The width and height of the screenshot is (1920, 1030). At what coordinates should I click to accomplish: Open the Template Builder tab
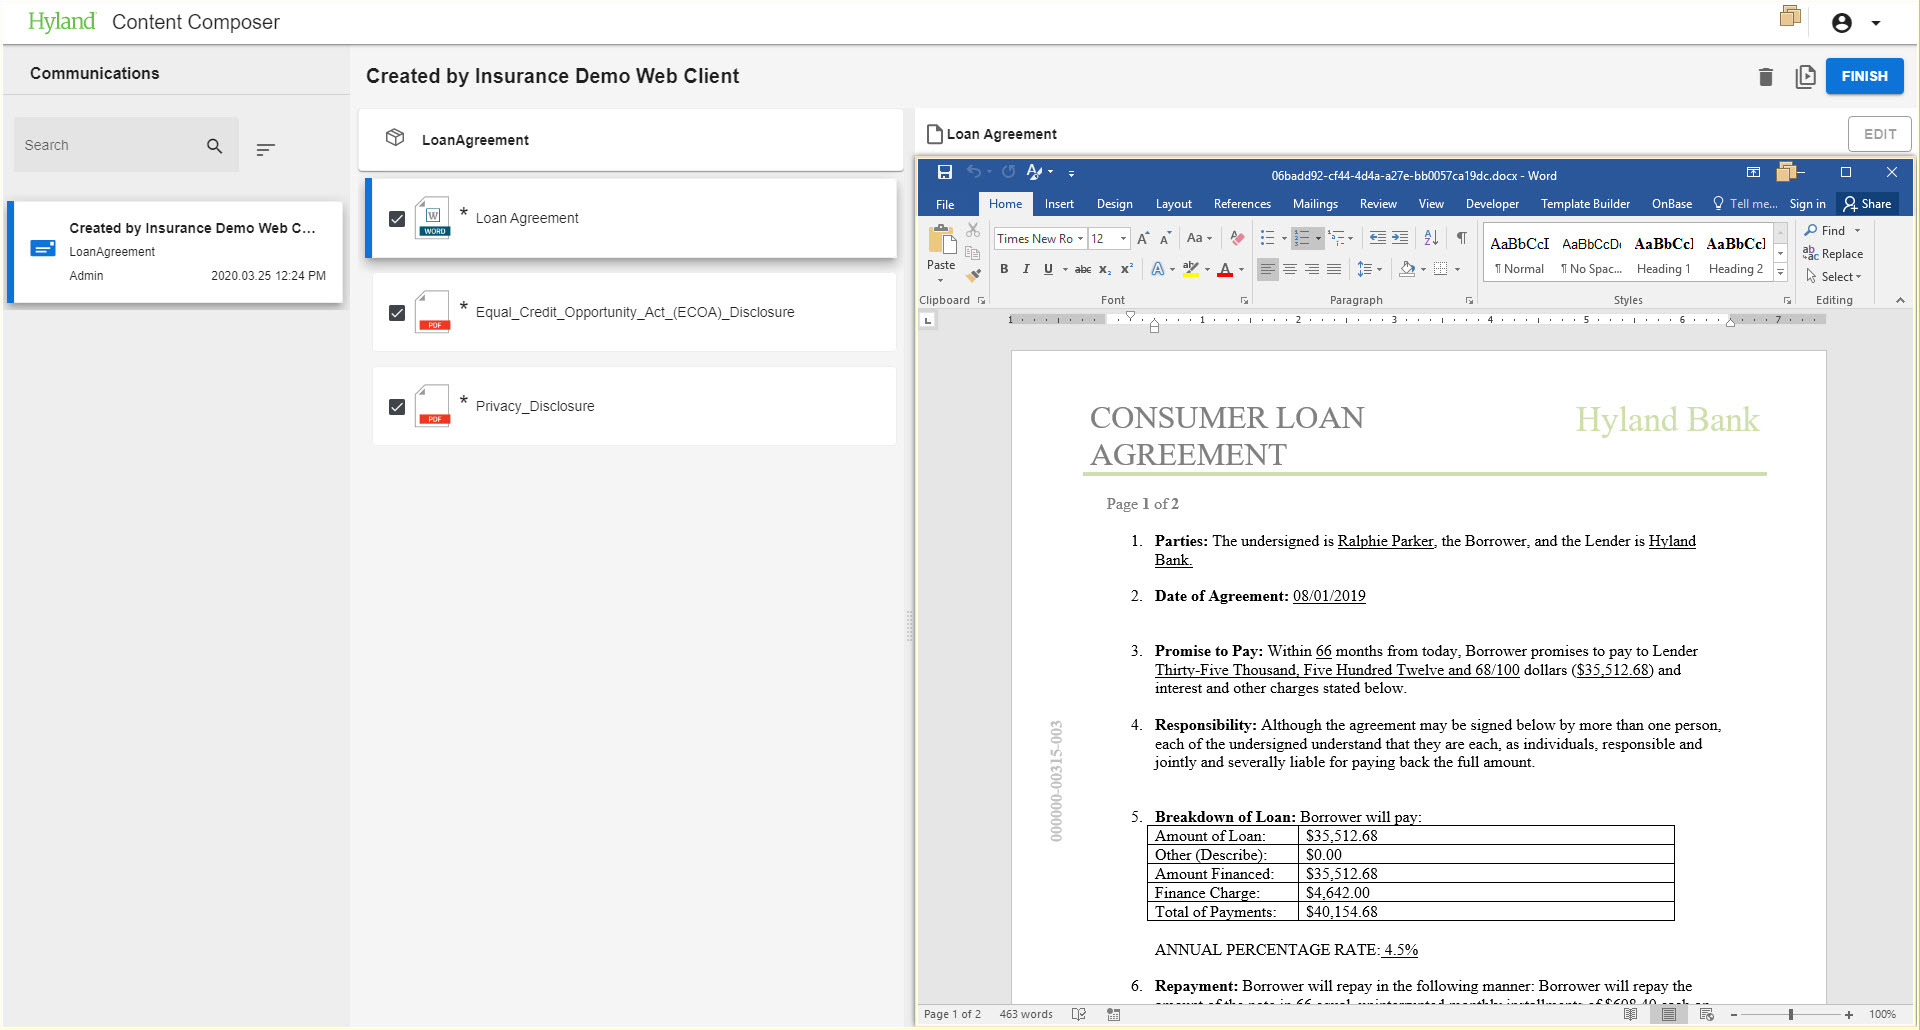click(x=1584, y=204)
